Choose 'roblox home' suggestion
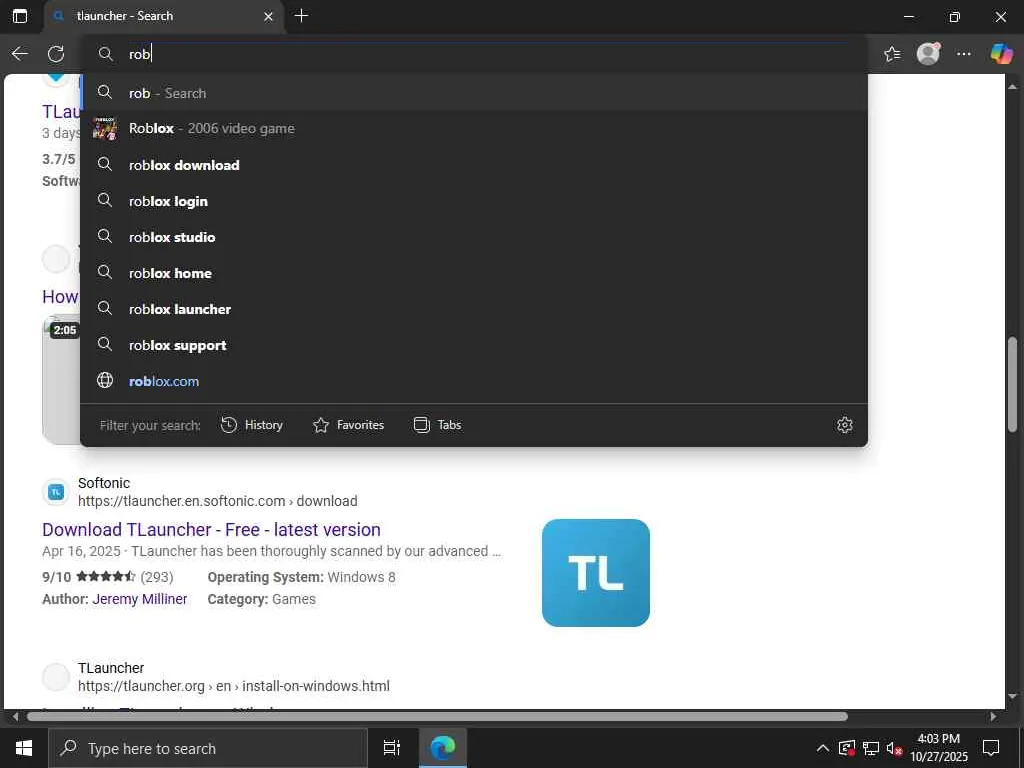 474,273
